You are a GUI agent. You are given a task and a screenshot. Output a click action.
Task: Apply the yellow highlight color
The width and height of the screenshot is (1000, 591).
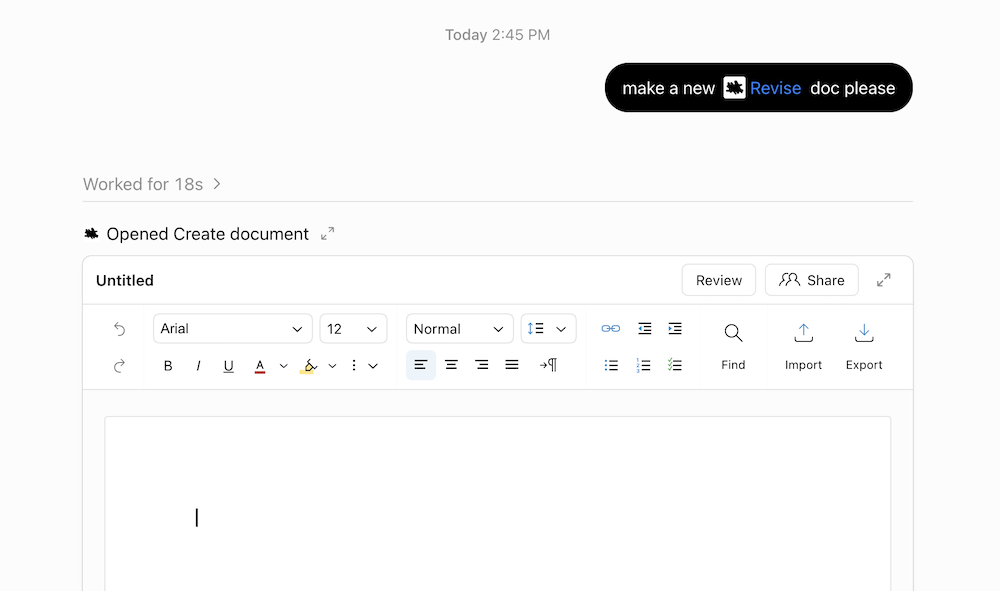click(308, 366)
